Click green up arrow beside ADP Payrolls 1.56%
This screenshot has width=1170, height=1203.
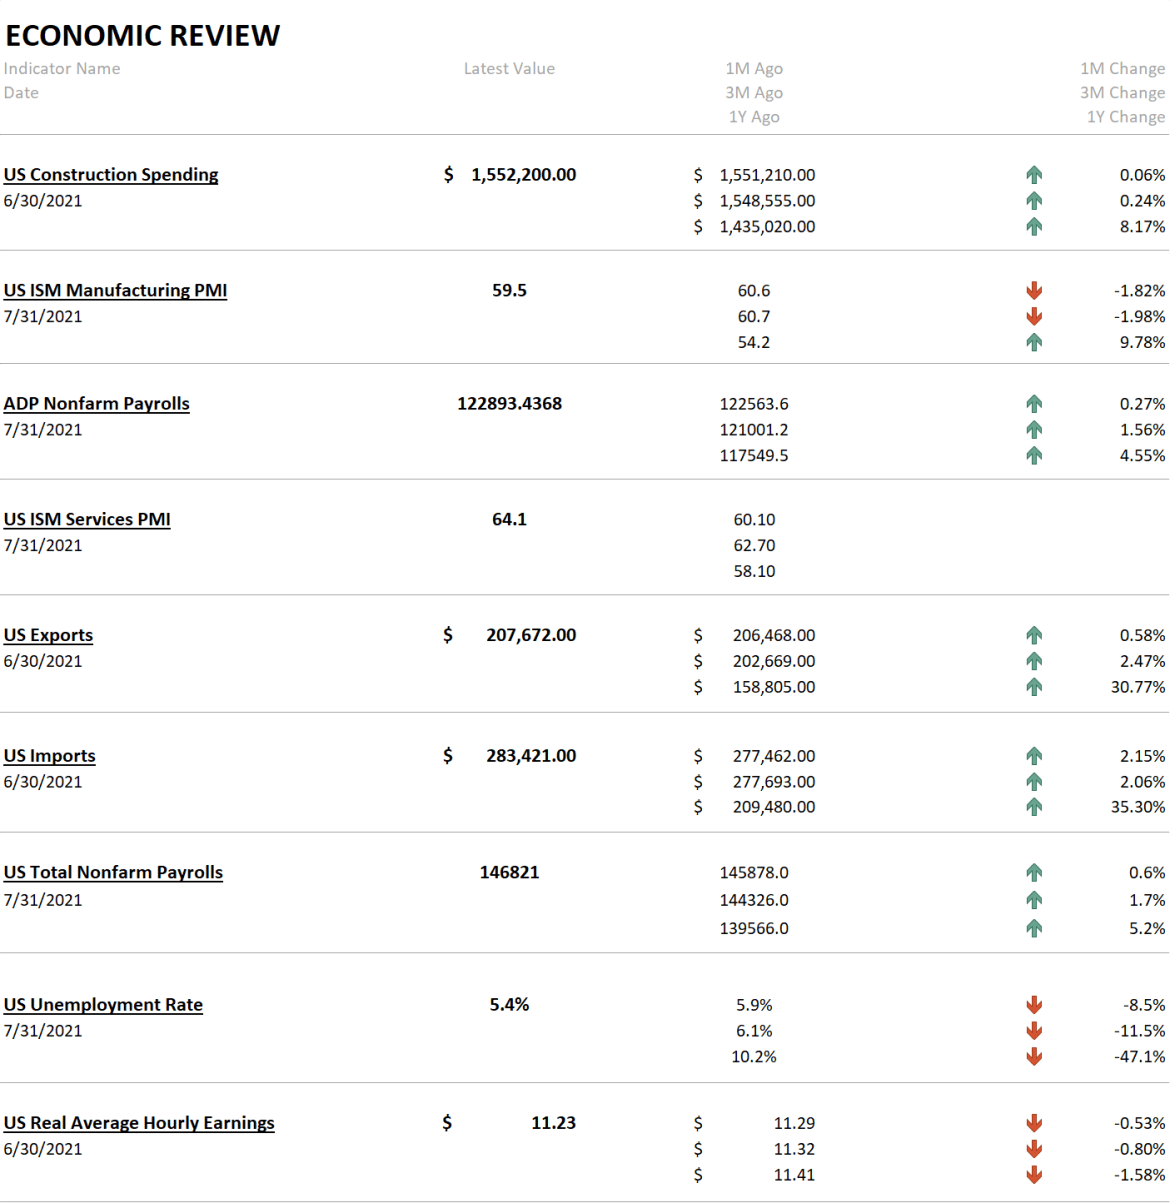tap(1034, 430)
